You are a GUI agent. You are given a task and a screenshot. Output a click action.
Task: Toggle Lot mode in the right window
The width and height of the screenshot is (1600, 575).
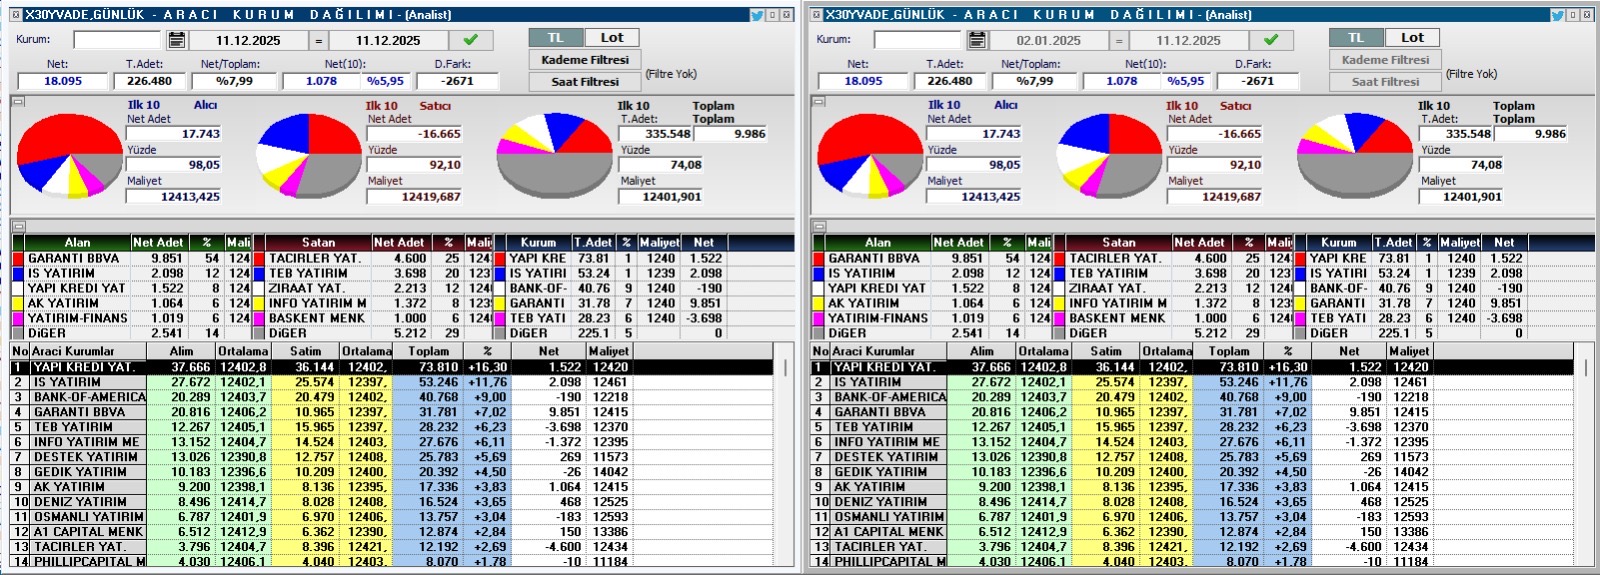pyautogui.click(x=1412, y=38)
